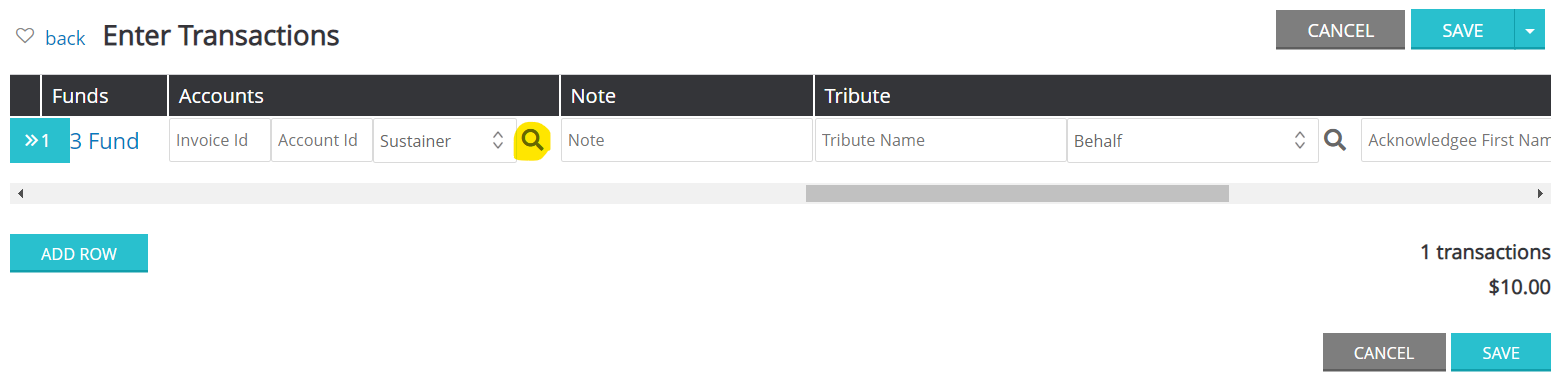Click the horizontal scrollbar right arrow

(x=1541, y=193)
